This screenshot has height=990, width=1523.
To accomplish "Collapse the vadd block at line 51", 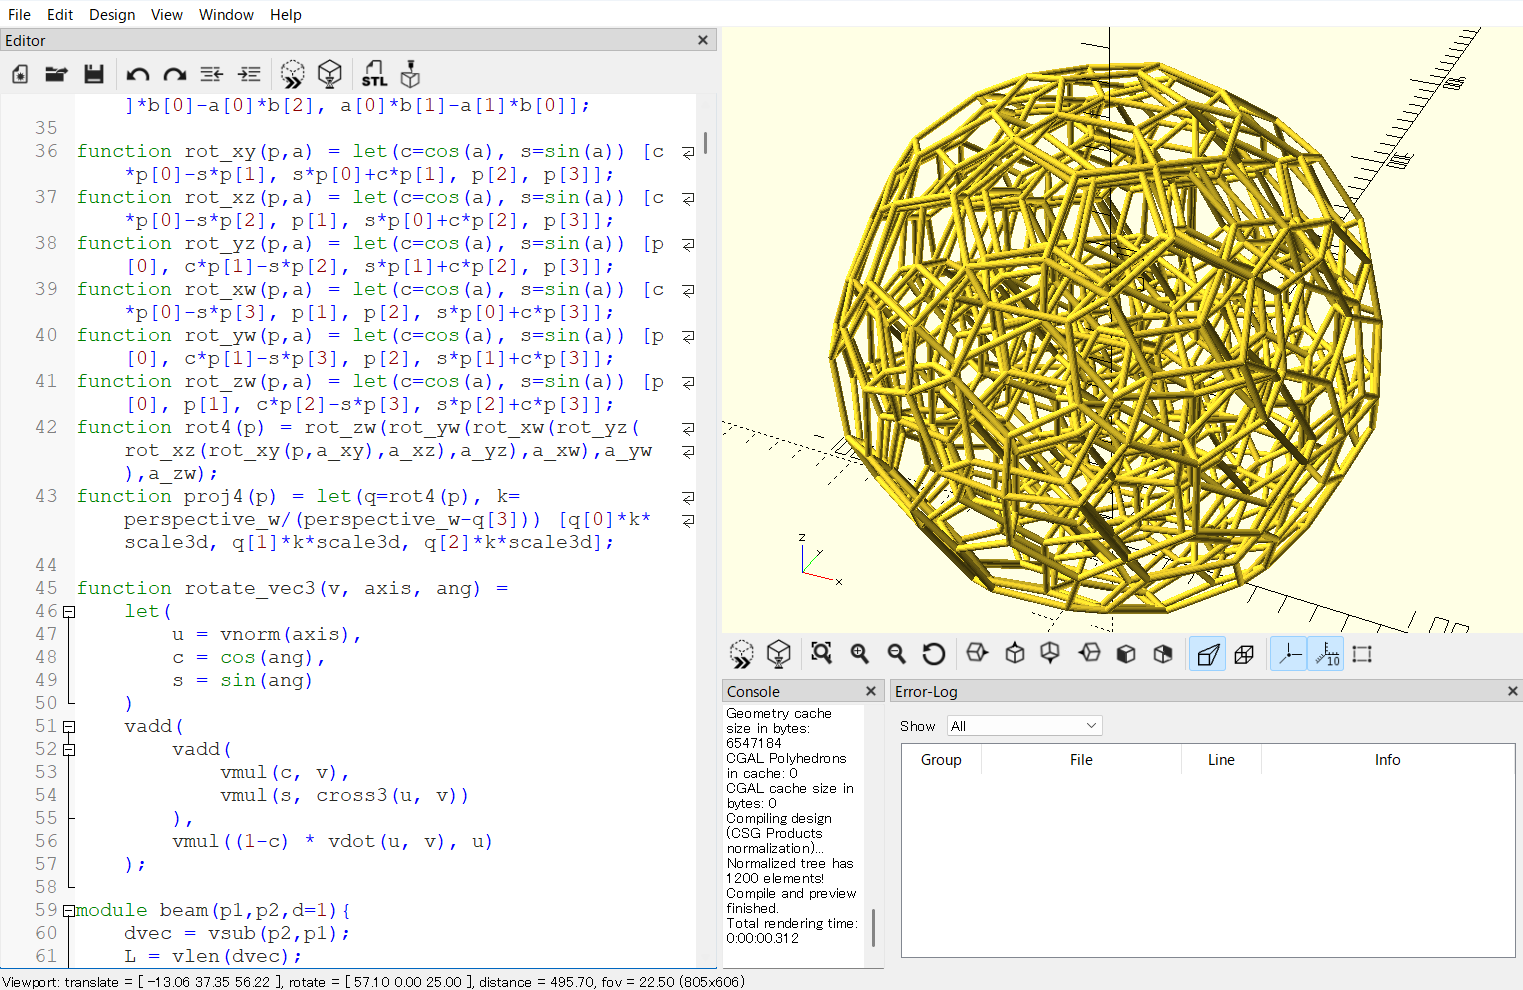I will point(69,726).
